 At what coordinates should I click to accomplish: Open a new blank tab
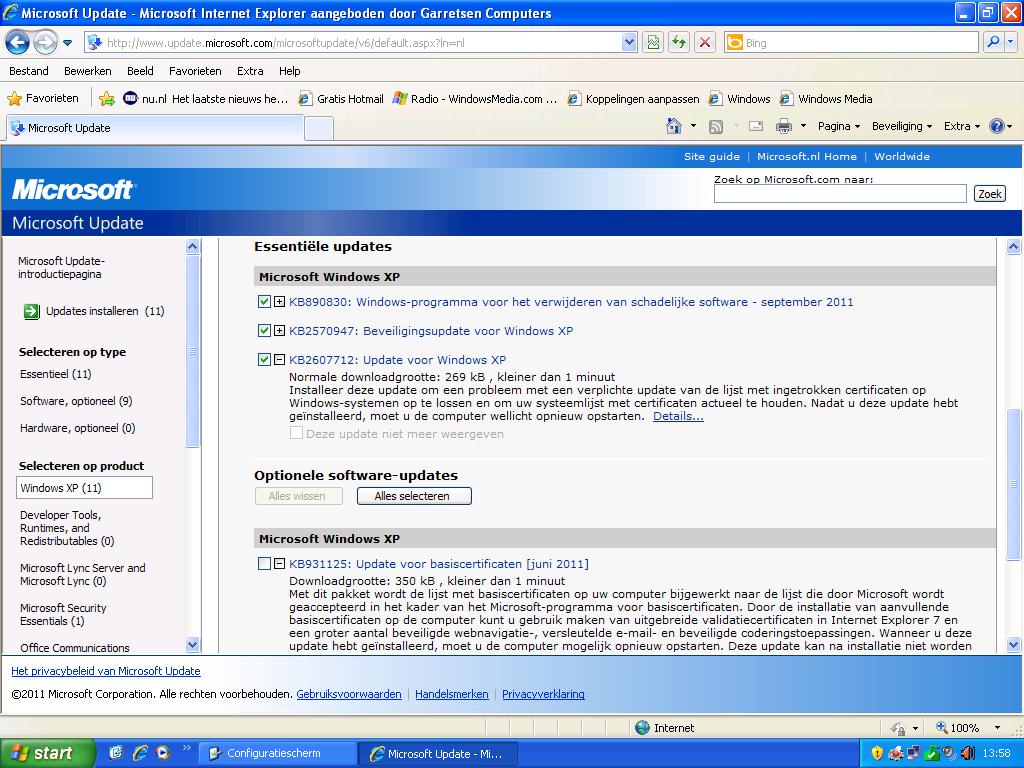coord(319,129)
